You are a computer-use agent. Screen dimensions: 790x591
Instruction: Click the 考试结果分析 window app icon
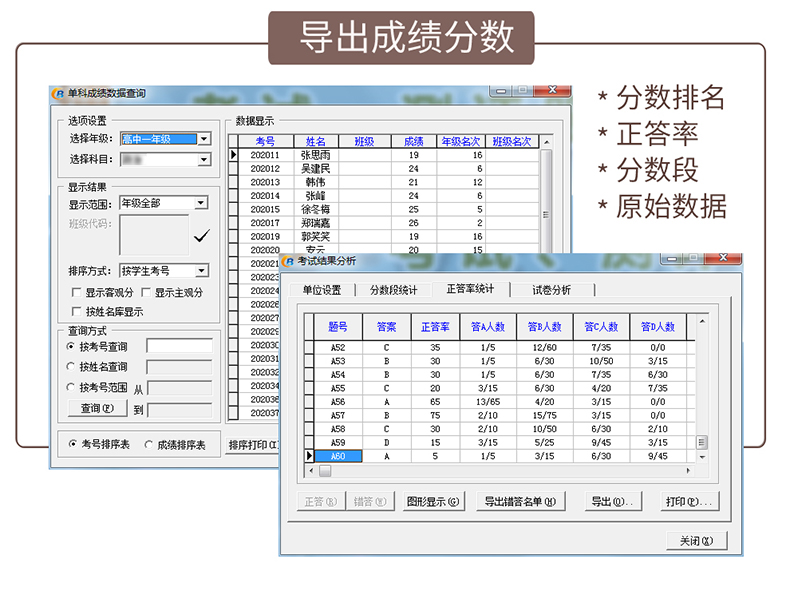288,261
